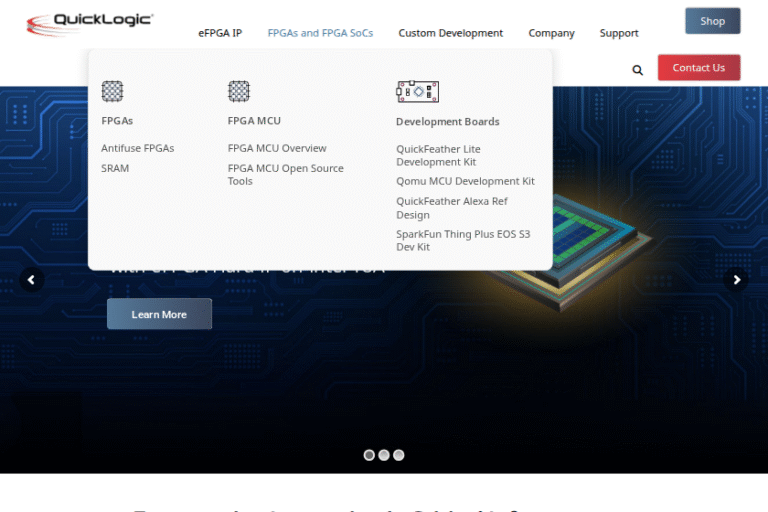Open the Support menu
Screen dimensions: 768x512
(619, 33)
